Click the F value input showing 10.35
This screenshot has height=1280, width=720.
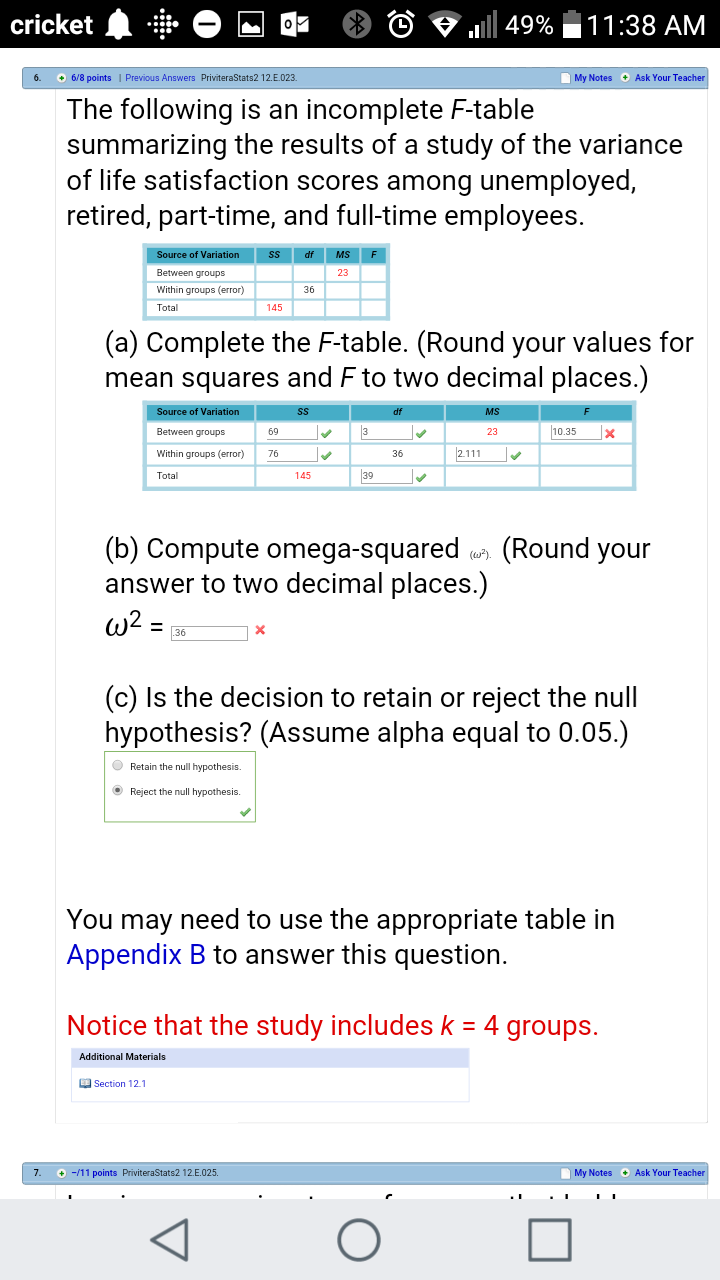[575, 432]
